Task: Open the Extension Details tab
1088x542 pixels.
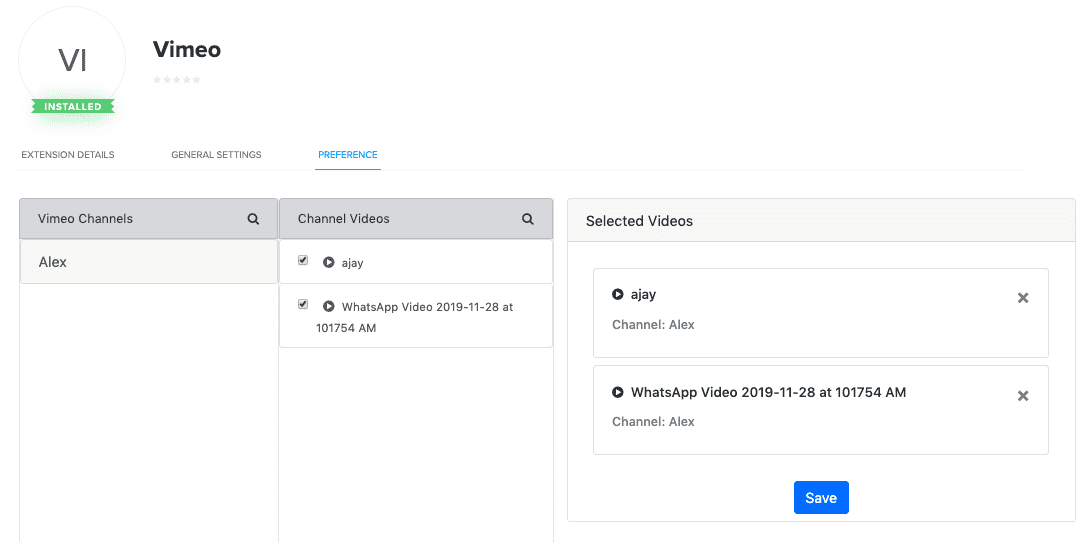Action: (x=68, y=155)
